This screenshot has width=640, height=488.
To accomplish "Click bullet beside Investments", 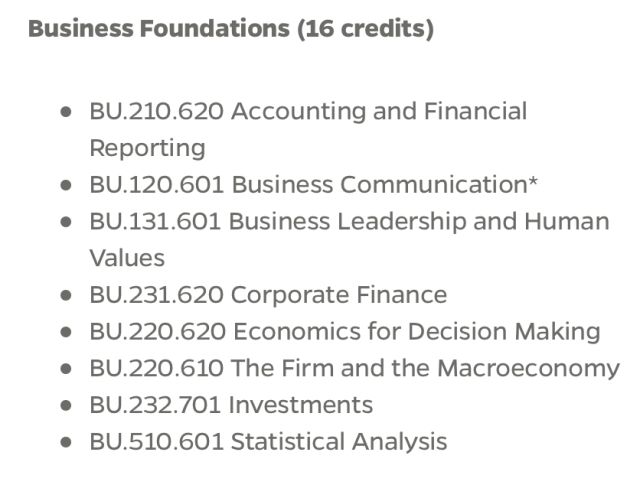I will point(66,405).
